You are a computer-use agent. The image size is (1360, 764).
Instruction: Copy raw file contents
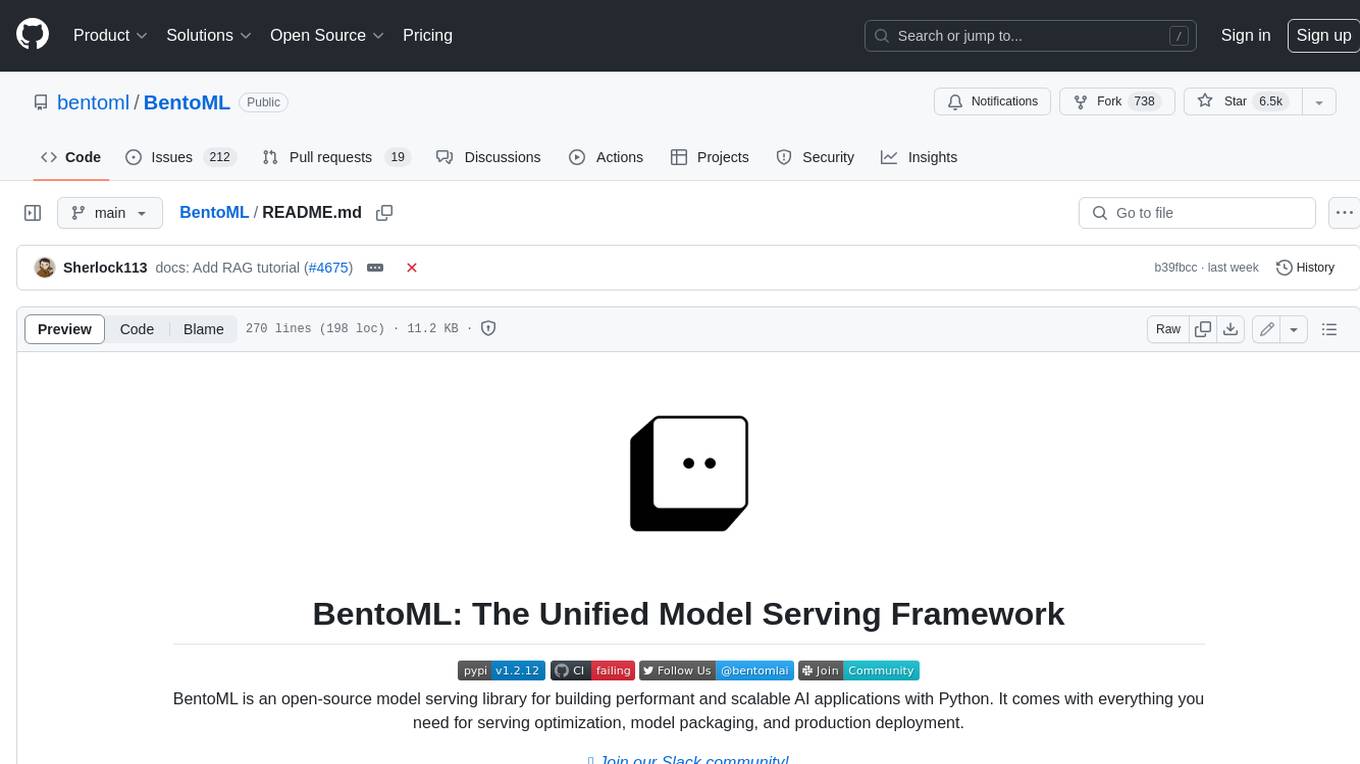tap(1203, 329)
